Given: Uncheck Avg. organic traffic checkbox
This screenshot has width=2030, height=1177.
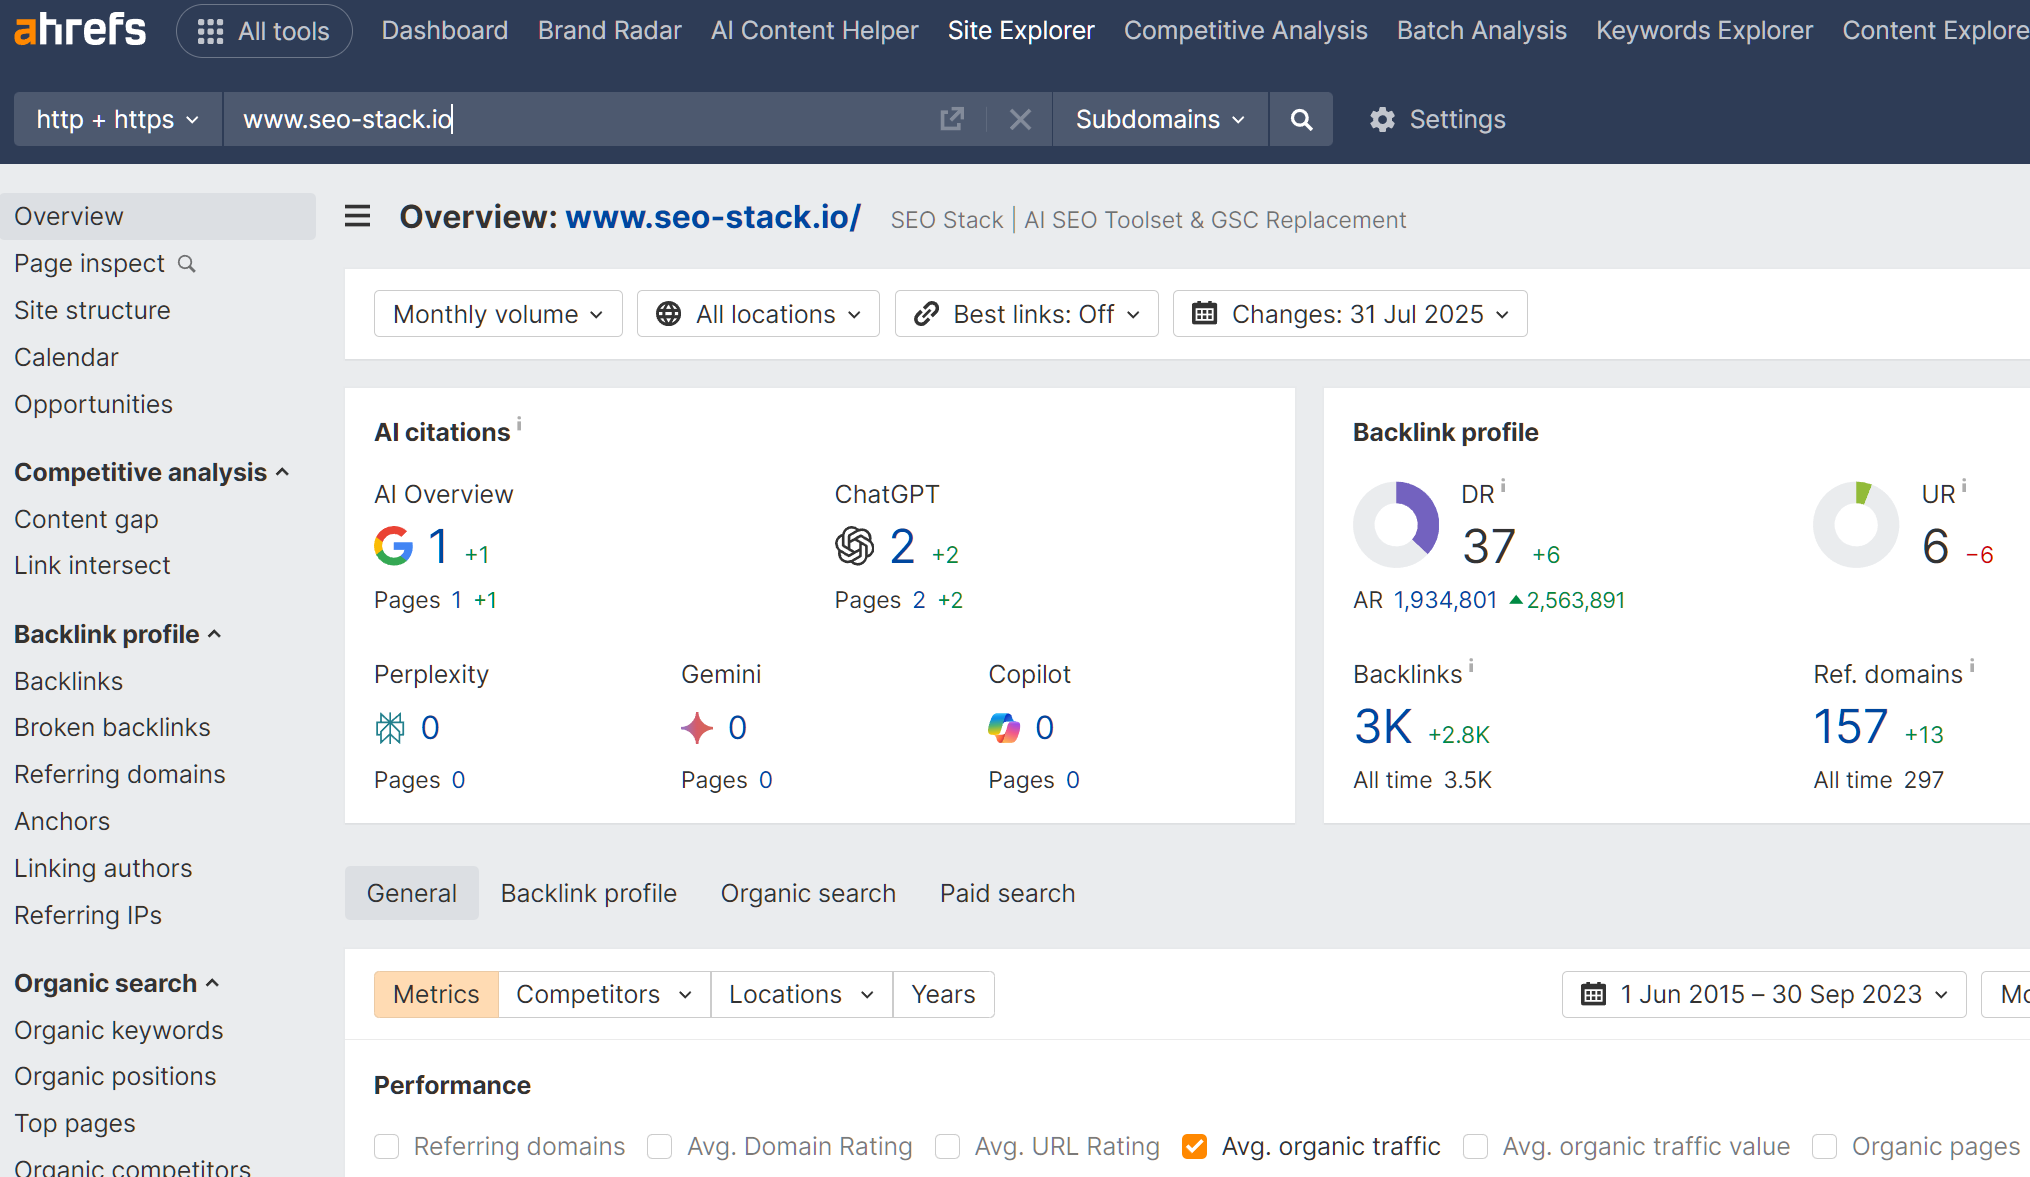Looking at the screenshot, I should point(1194,1146).
